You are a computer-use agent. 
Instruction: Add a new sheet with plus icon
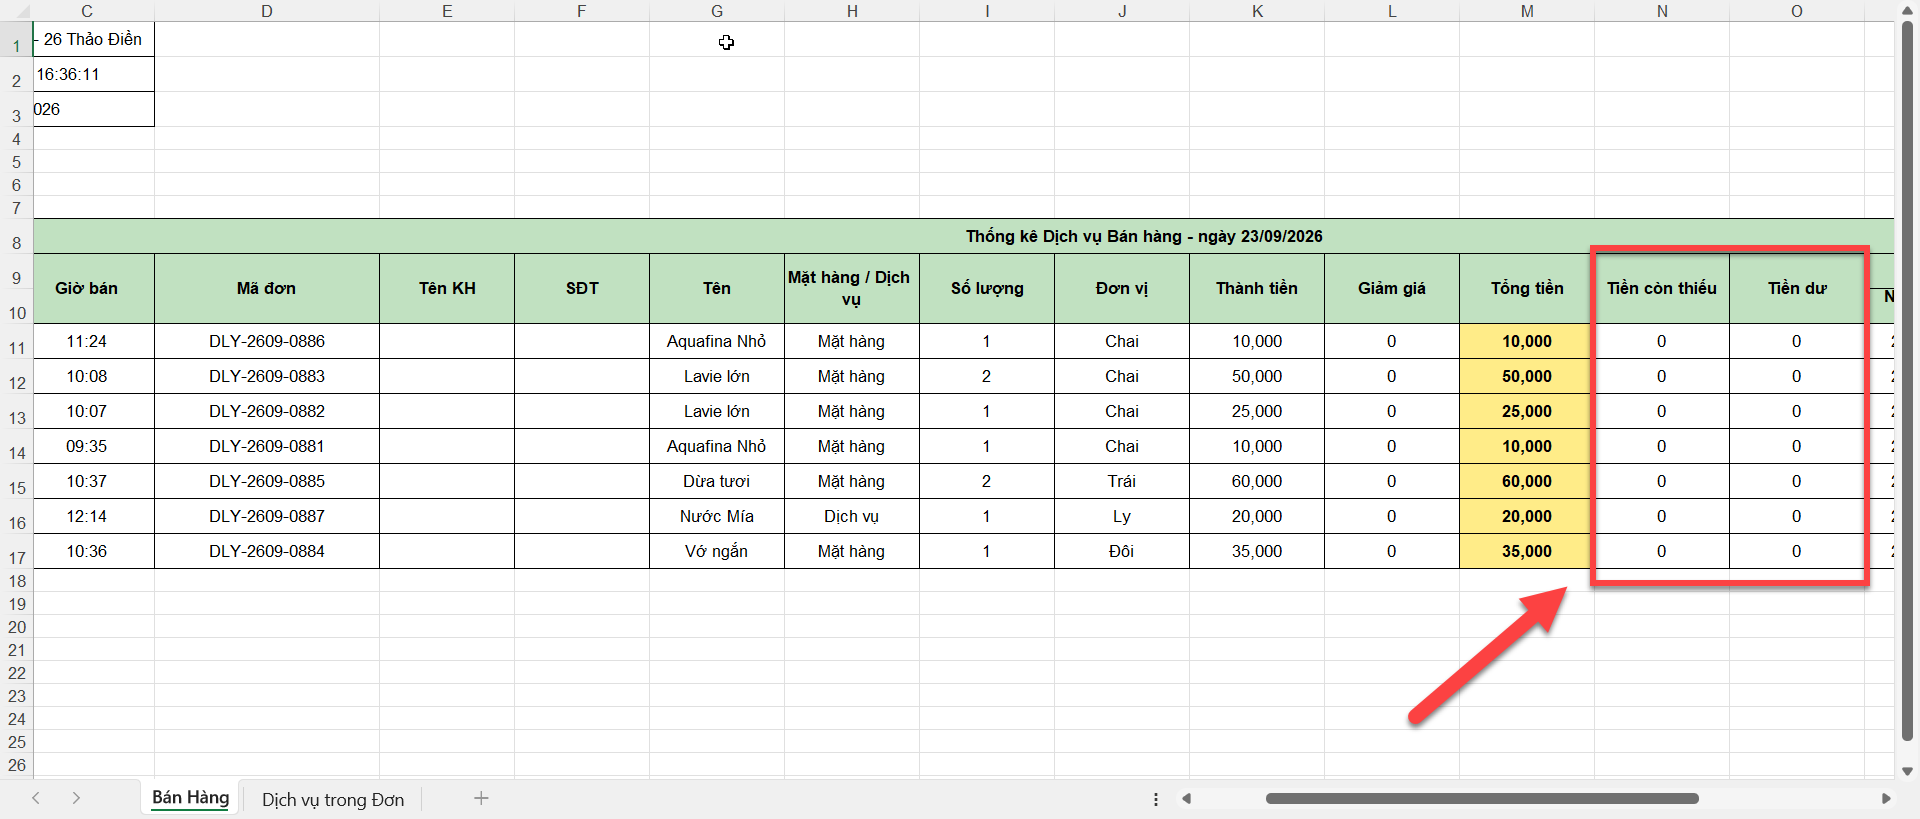481,798
